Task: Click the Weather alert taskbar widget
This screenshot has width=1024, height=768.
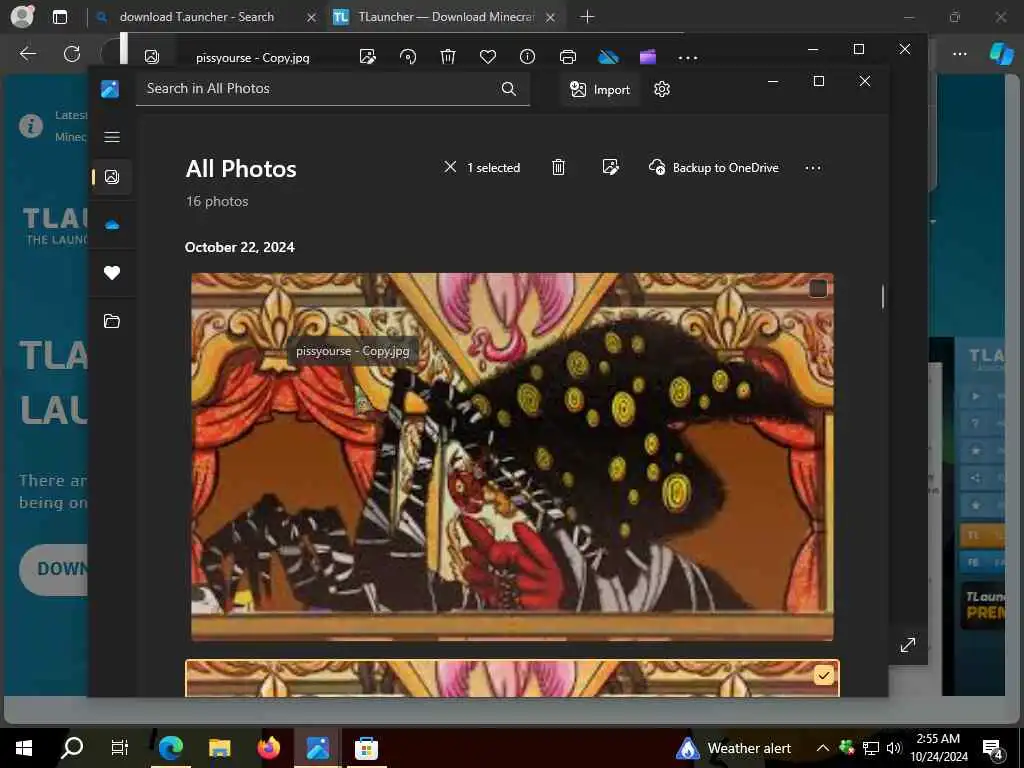Action: [733, 748]
